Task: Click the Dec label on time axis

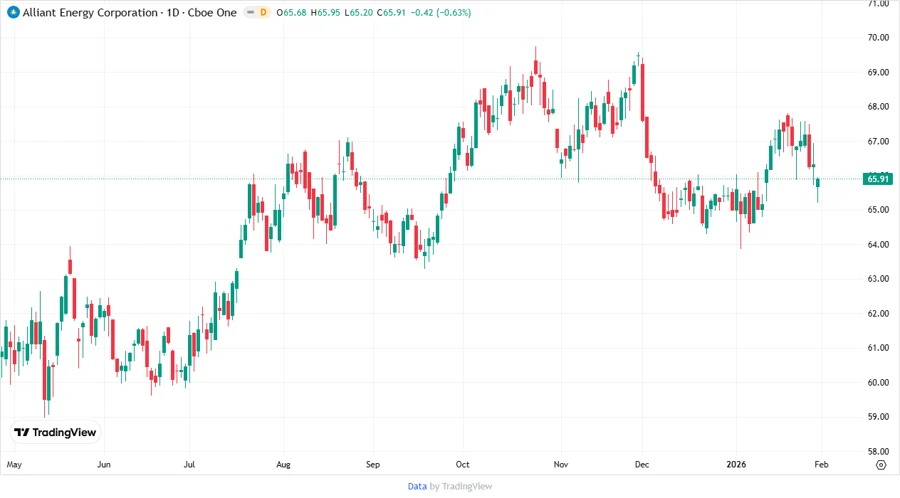Action: click(x=642, y=464)
